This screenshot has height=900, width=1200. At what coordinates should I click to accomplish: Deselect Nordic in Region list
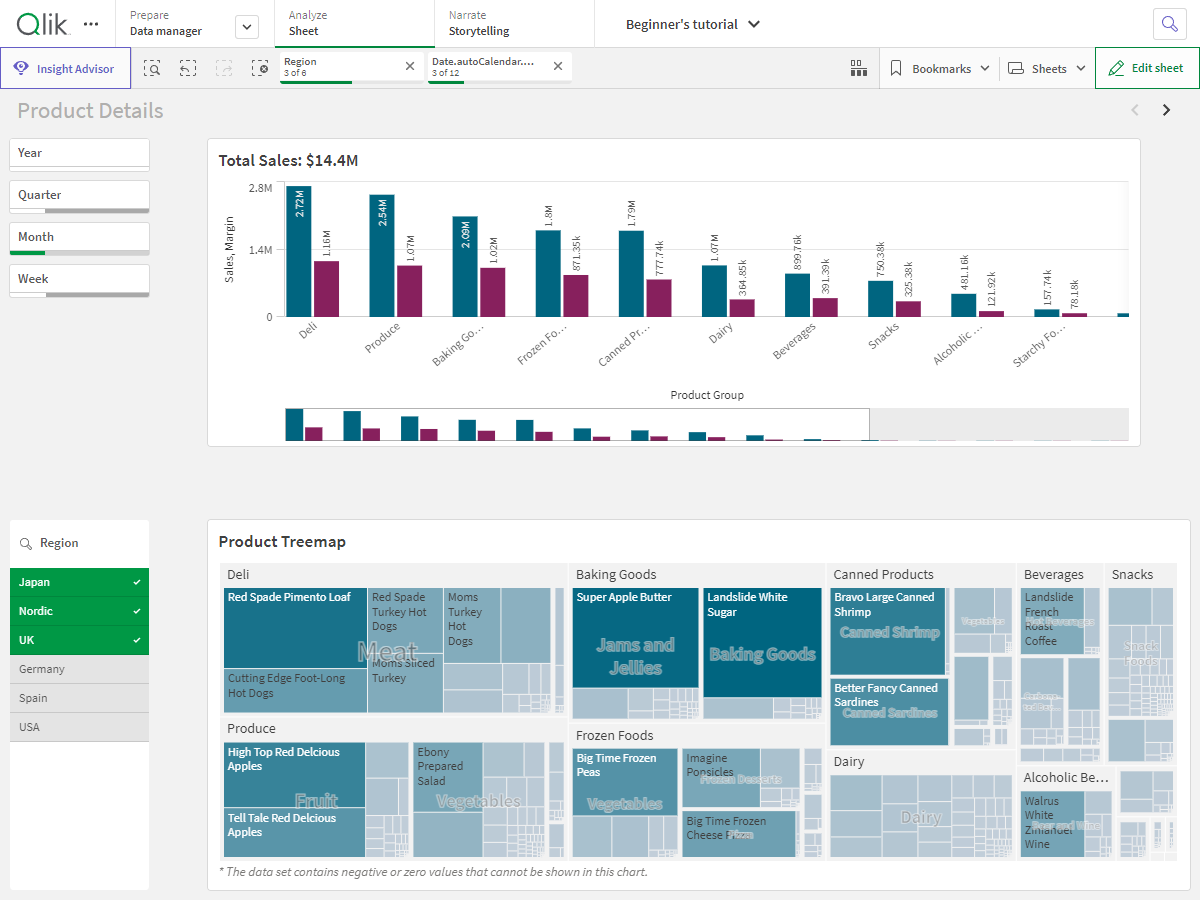pos(79,611)
